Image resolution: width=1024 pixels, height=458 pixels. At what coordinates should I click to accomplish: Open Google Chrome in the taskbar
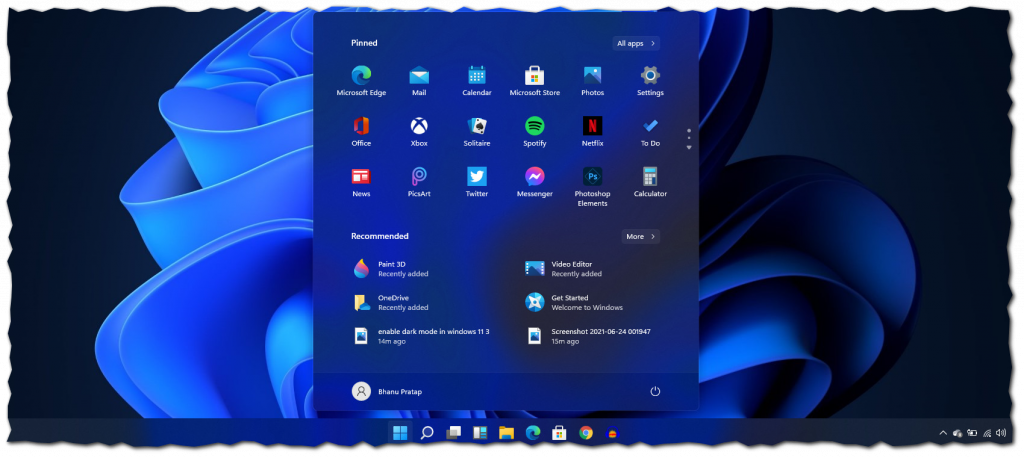586,433
